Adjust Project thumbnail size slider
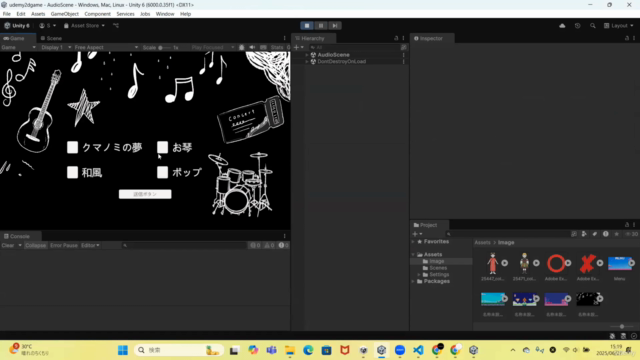Screen dimensions: 640x360 [622, 327]
